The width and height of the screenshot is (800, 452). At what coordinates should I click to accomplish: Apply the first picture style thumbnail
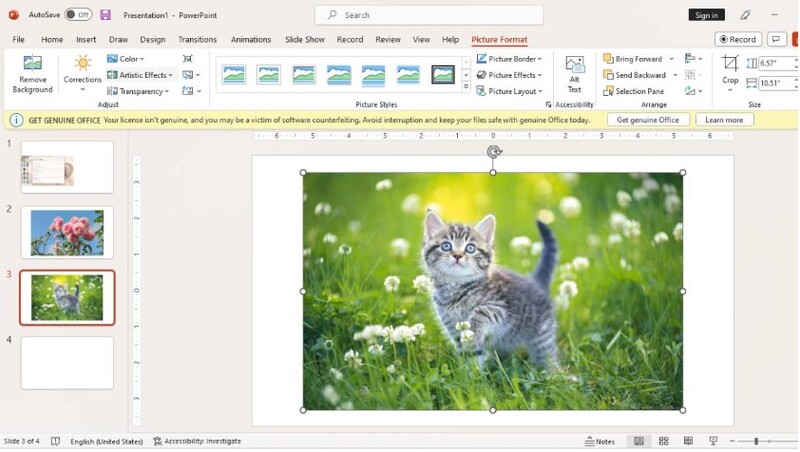pos(234,75)
